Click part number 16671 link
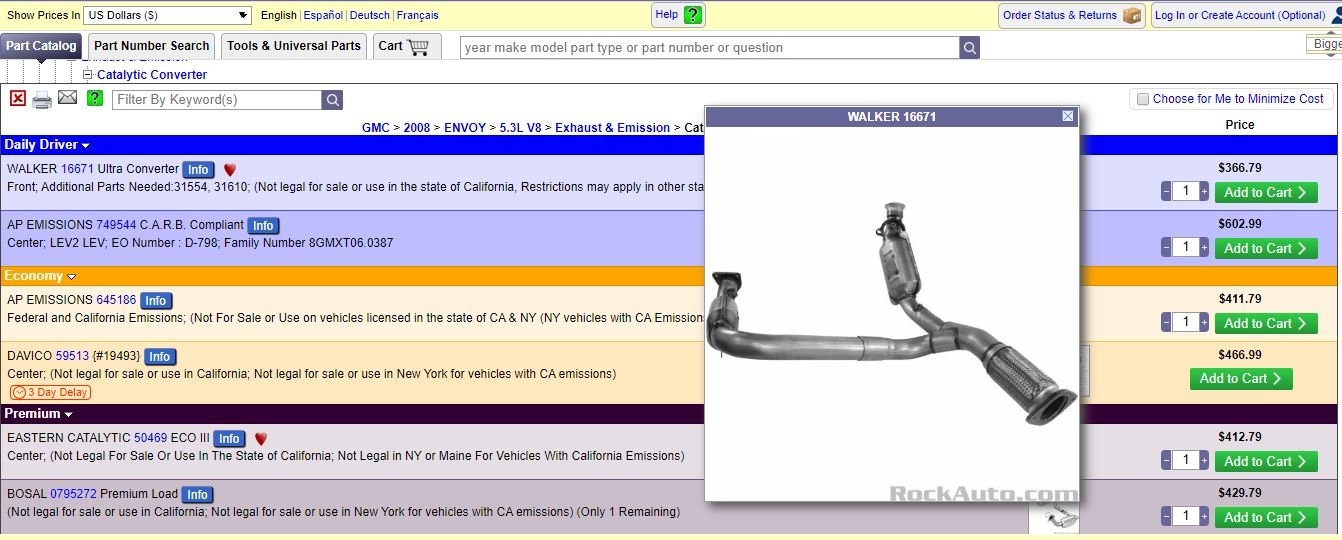 [x=77, y=169]
